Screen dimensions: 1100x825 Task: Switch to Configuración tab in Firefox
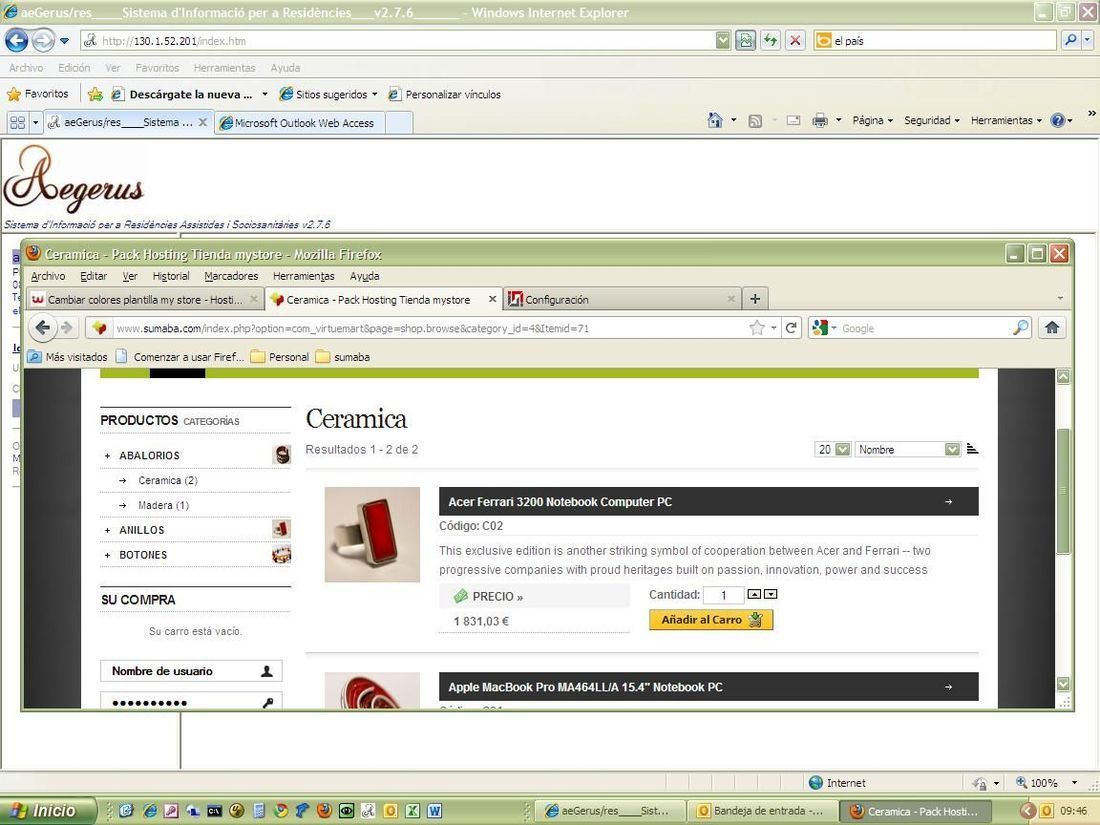pos(622,299)
